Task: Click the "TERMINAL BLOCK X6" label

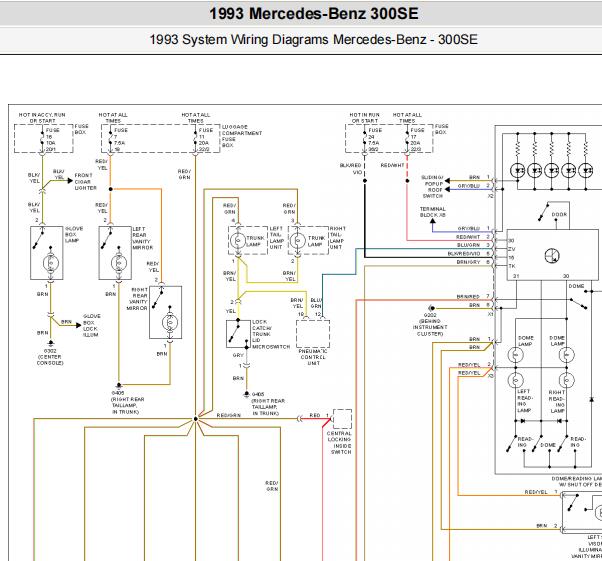Action: [x=432, y=212]
